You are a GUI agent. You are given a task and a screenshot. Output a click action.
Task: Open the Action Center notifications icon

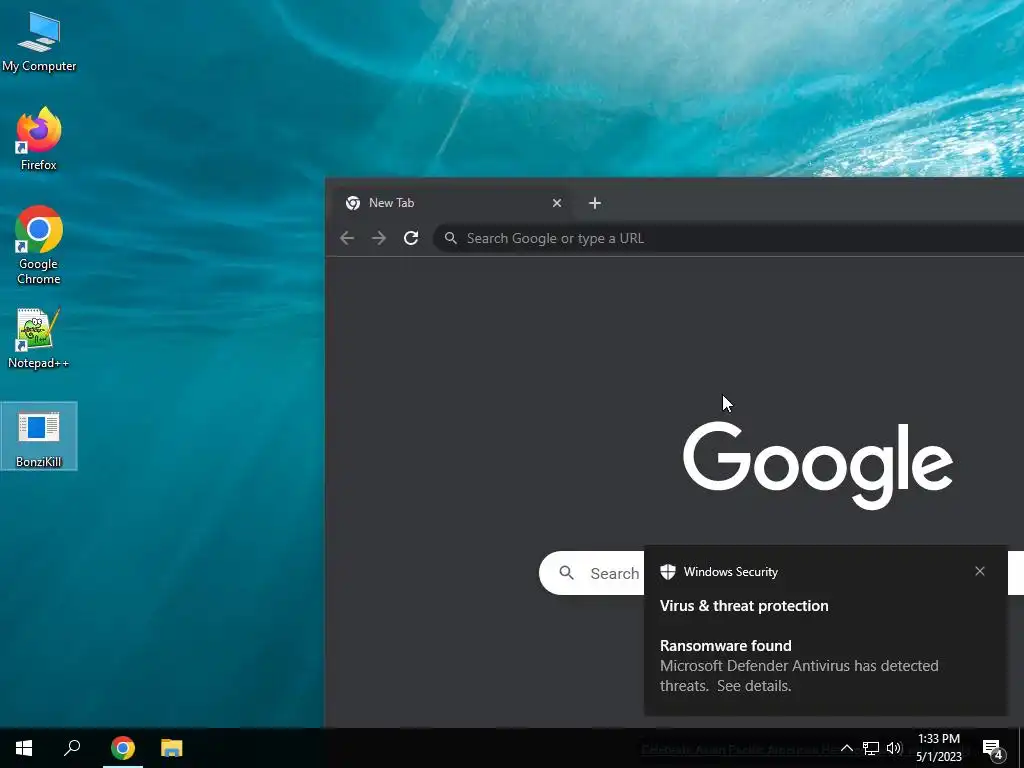point(992,749)
